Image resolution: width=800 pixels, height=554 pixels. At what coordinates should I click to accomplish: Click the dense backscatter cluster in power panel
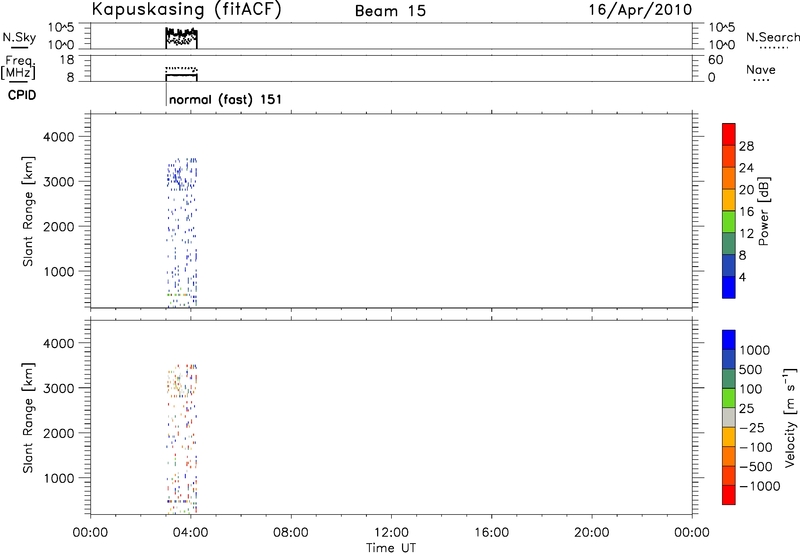pyautogui.click(x=177, y=179)
